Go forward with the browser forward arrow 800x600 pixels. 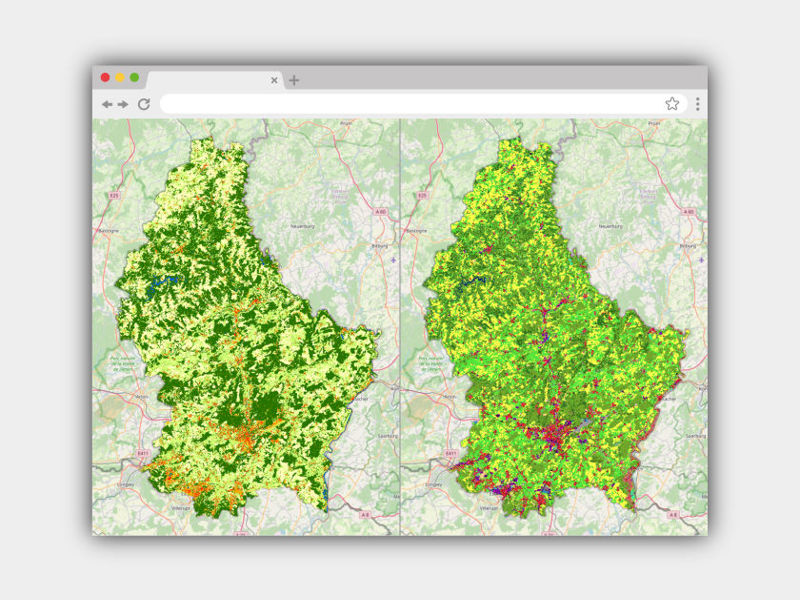click(x=123, y=105)
